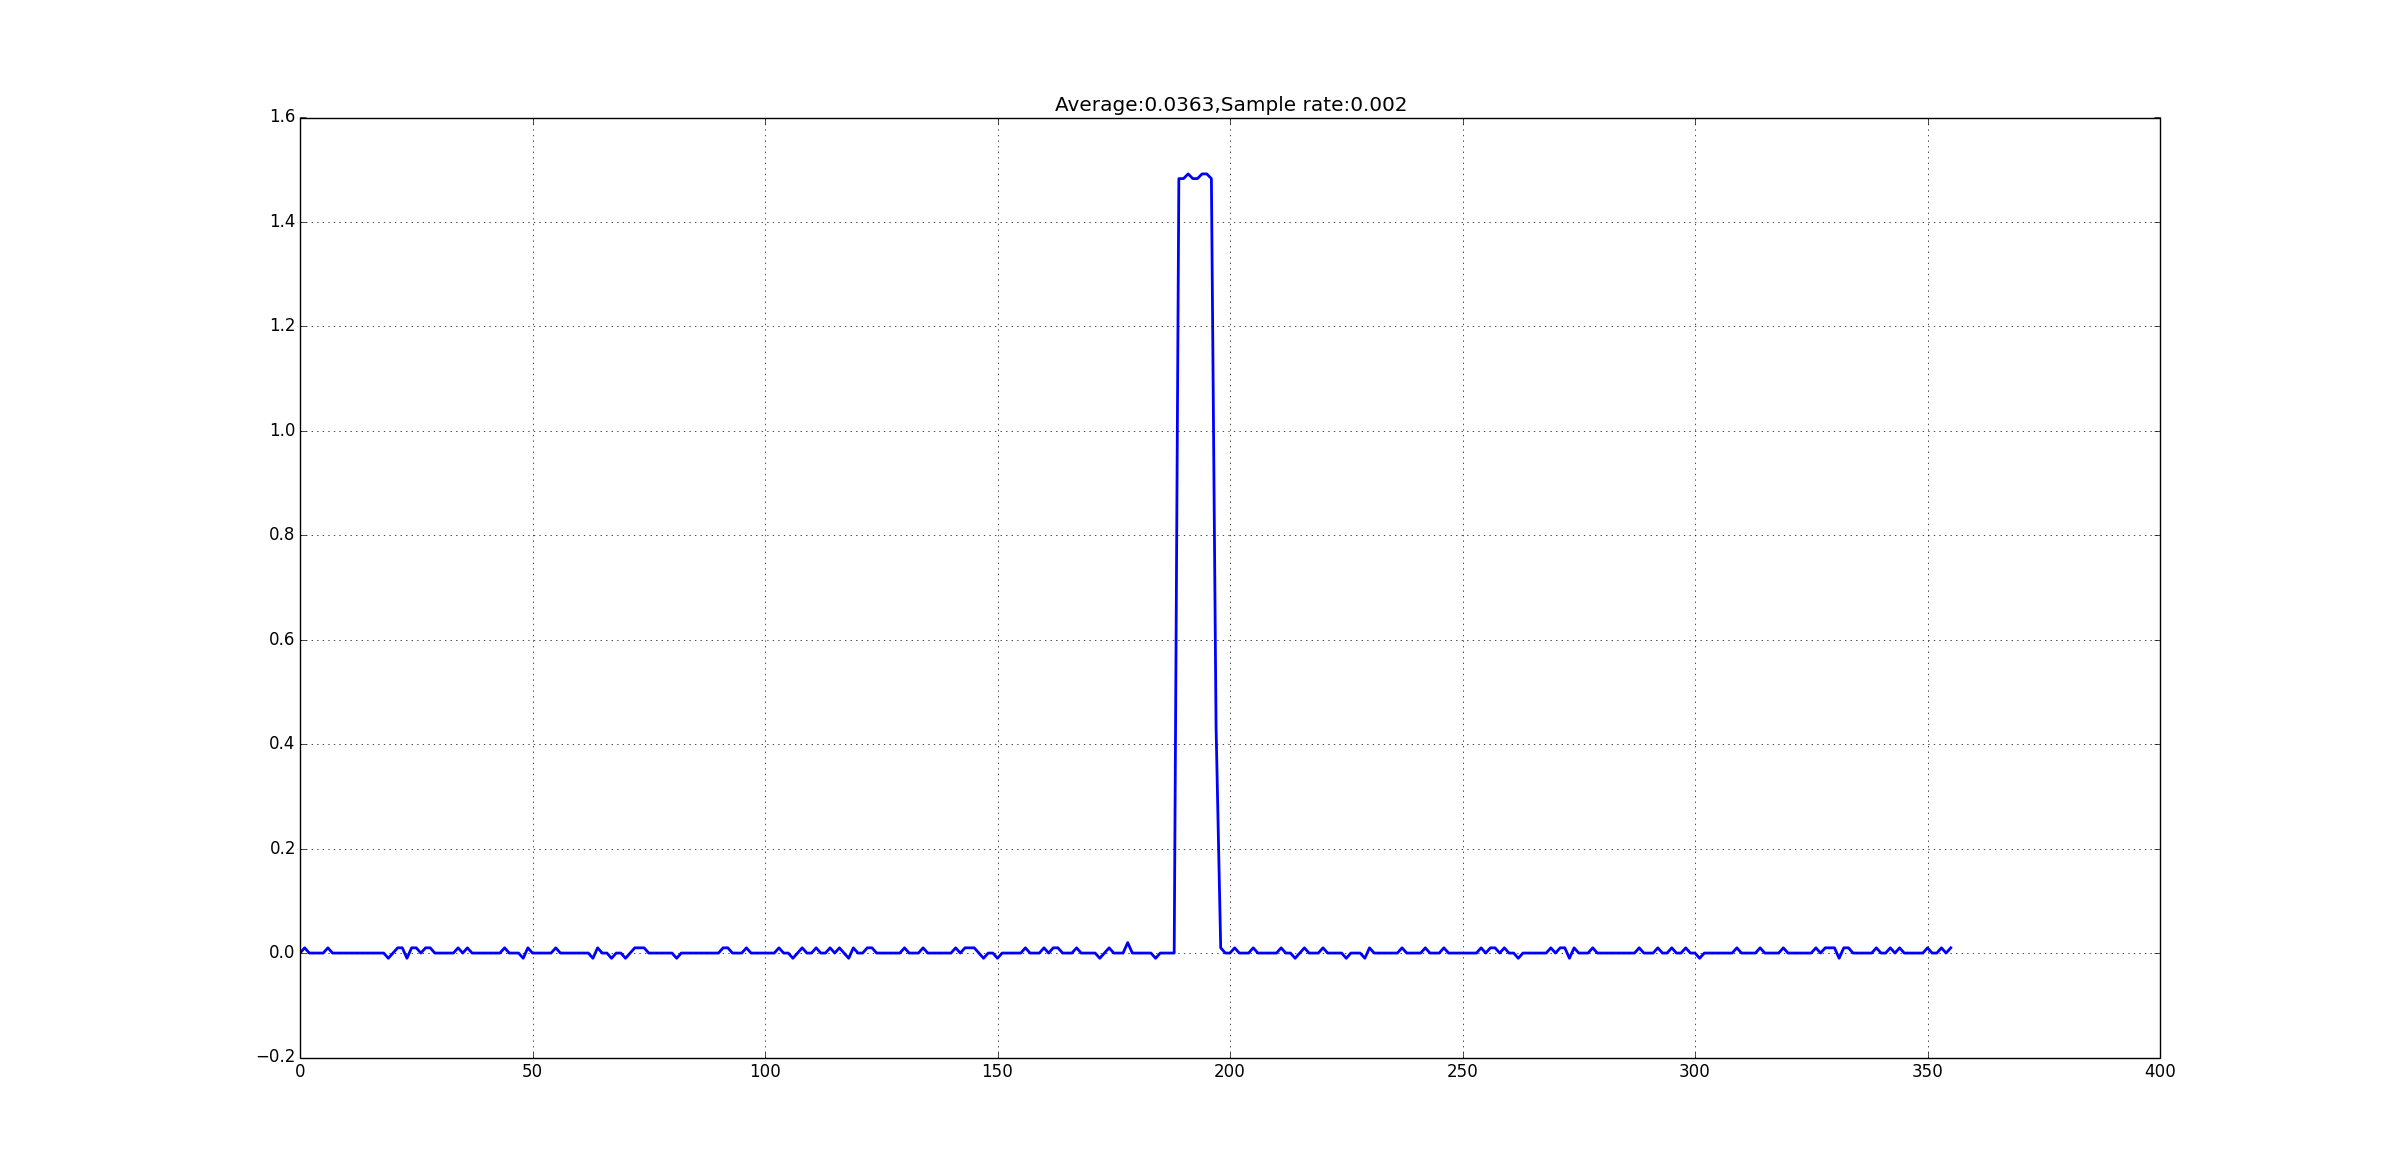The image size is (2400, 1175).
Task: Click the plot title showing Average:0.0363
Action: click(x=1230, y=105)
